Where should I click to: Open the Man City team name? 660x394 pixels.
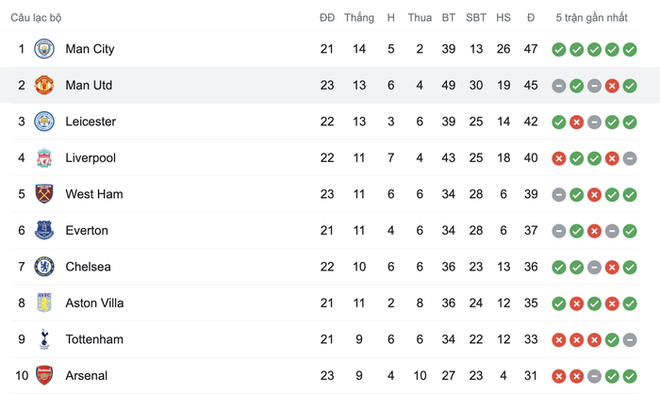tap(90, 49)
